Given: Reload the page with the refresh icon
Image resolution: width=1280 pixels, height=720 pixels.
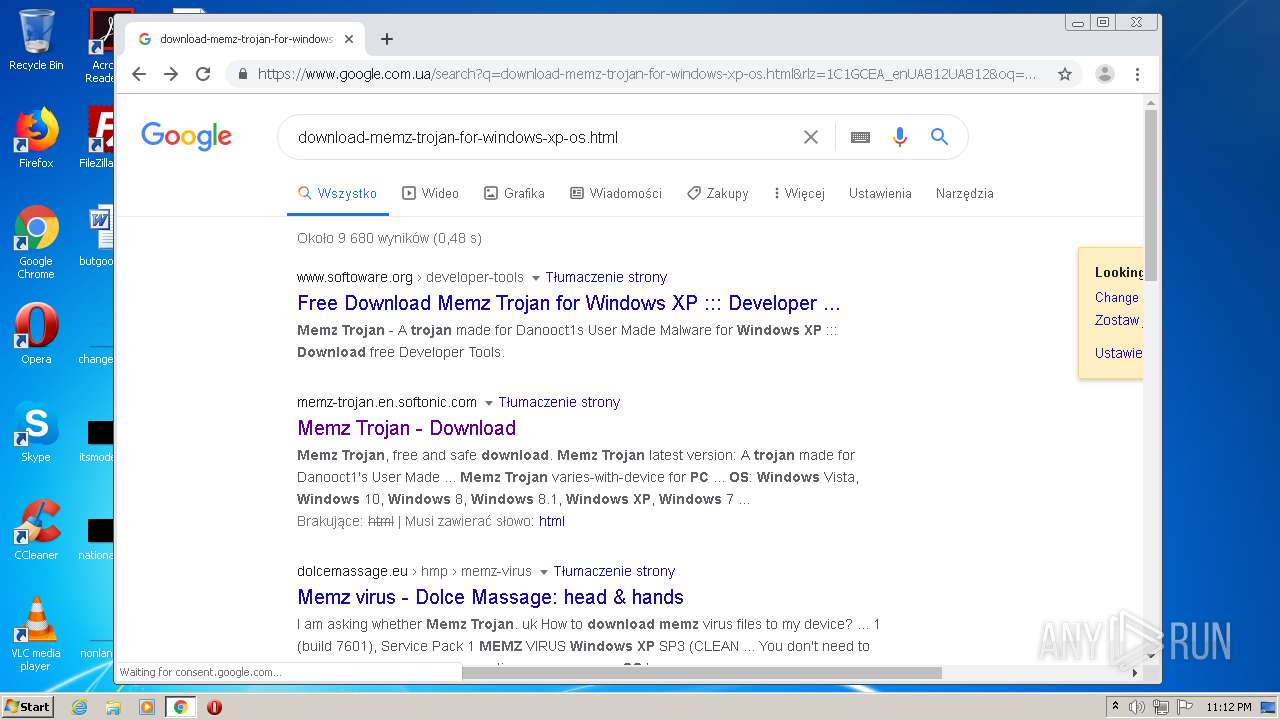Looking at the screenshot, I should click(203, 74).
